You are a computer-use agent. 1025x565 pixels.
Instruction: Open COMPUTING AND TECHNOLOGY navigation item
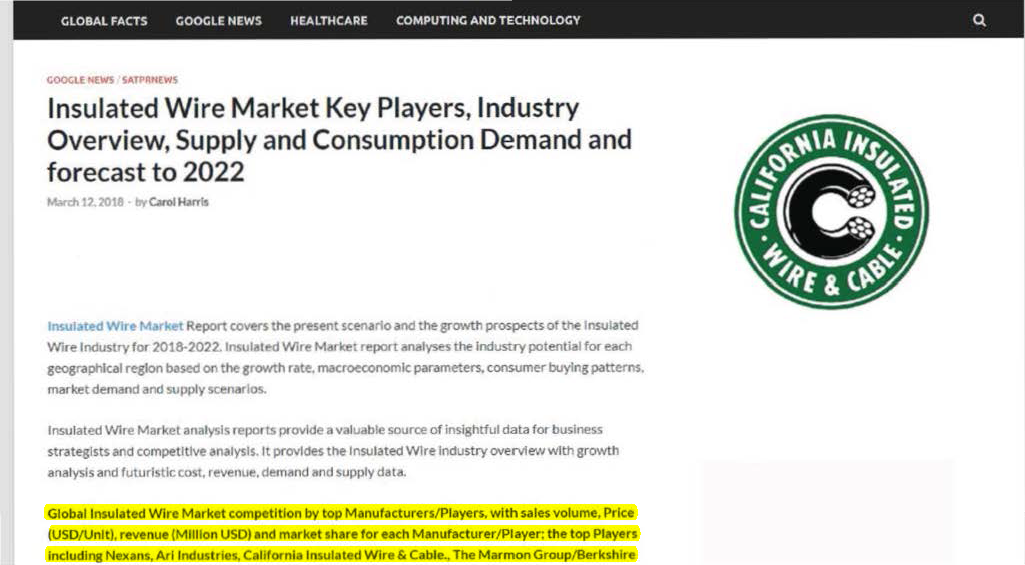(488, 21)
